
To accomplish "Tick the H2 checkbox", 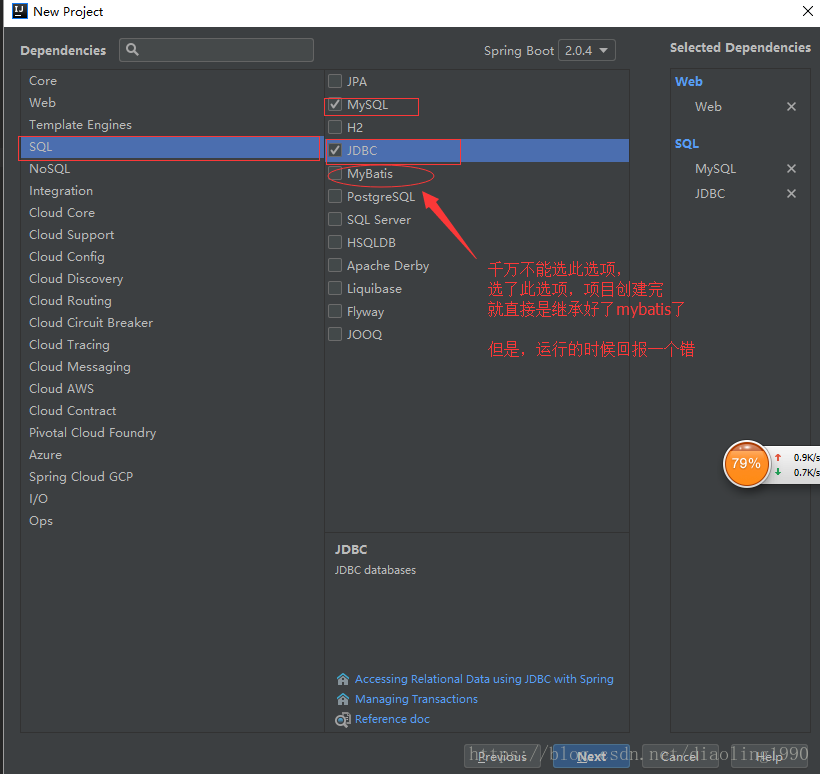I will pos(335,127).
